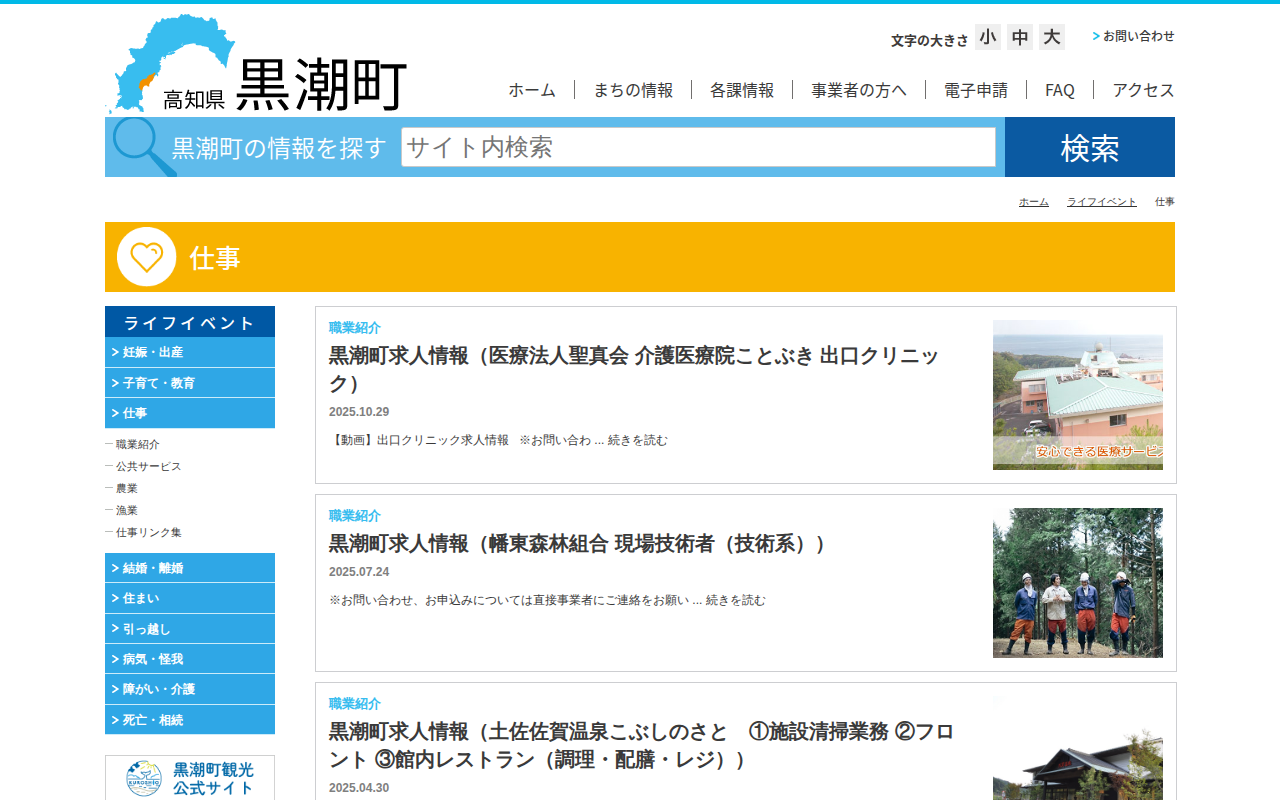The width and height of the screenshot is (1280, 800).
Task: Open the 電子申請 menu item
Action: coord(975,90)
